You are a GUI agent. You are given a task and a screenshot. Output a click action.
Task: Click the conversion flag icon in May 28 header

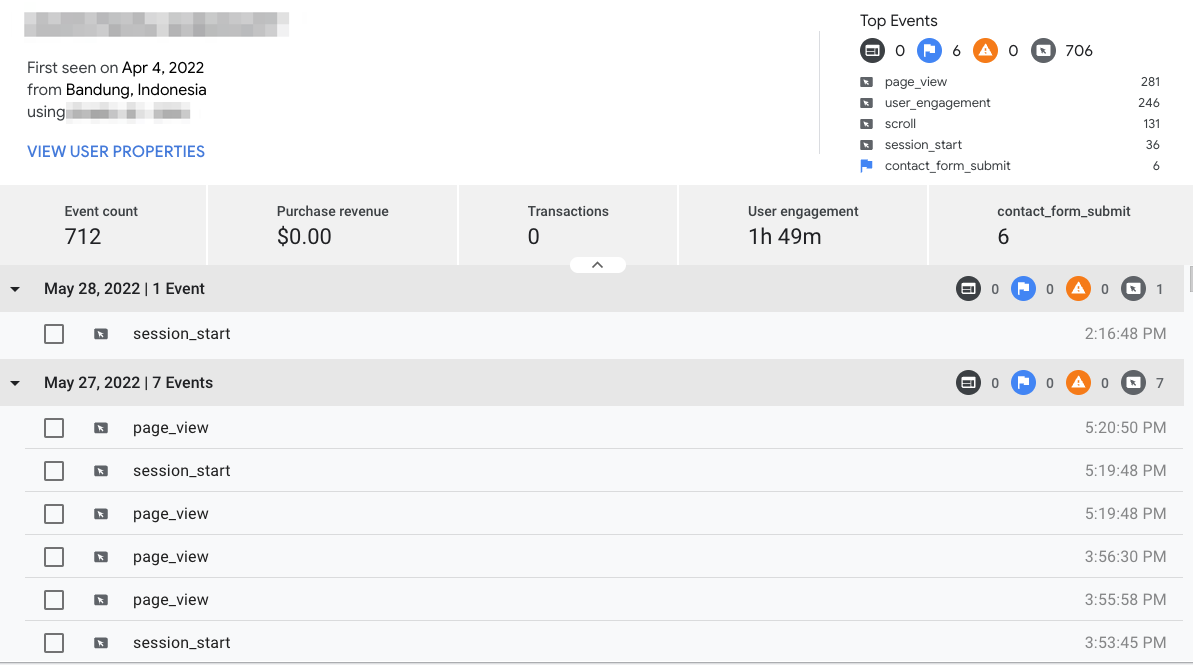point(1023,289)
